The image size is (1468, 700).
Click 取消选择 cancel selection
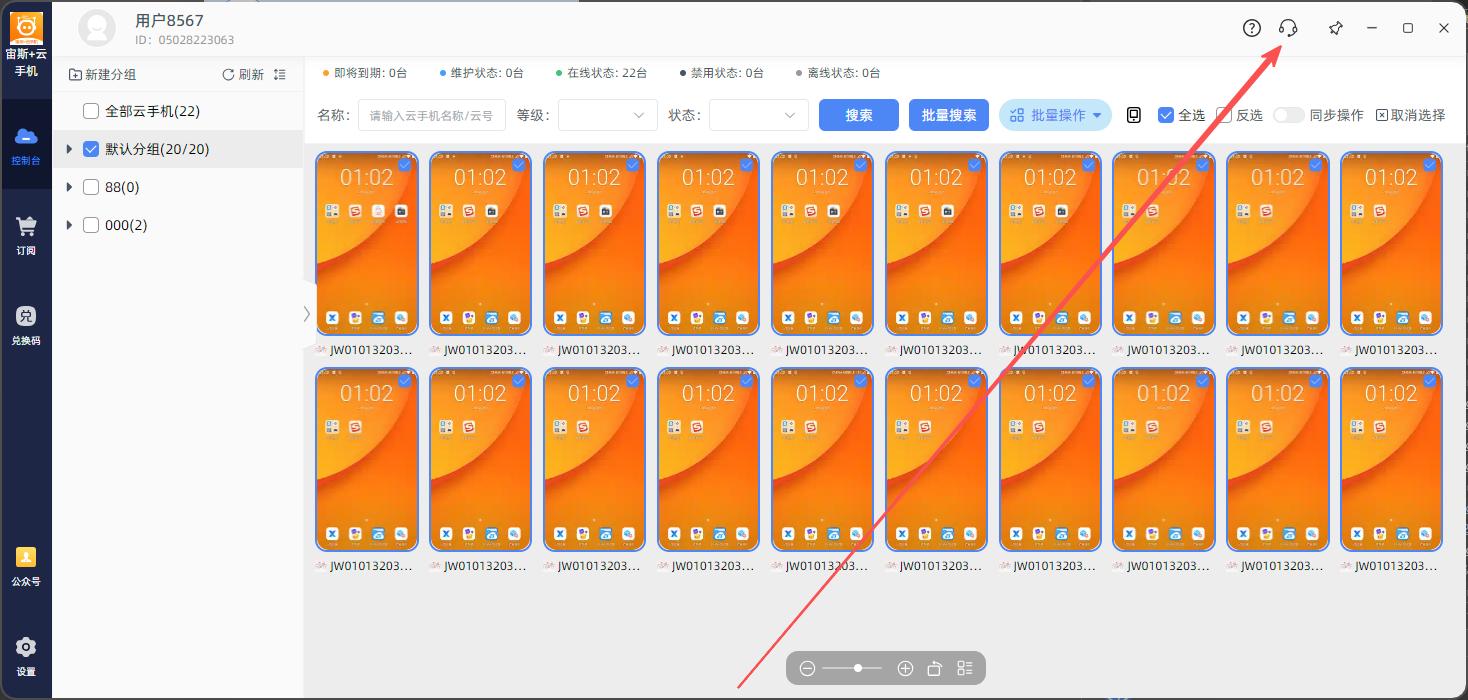click(x=1410, y=115)
